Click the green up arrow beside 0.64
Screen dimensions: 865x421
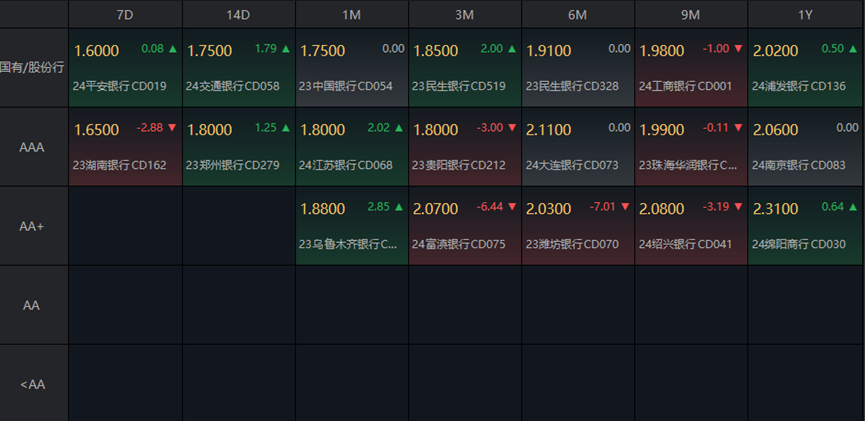pyautogui.click(x=852, y=207)
